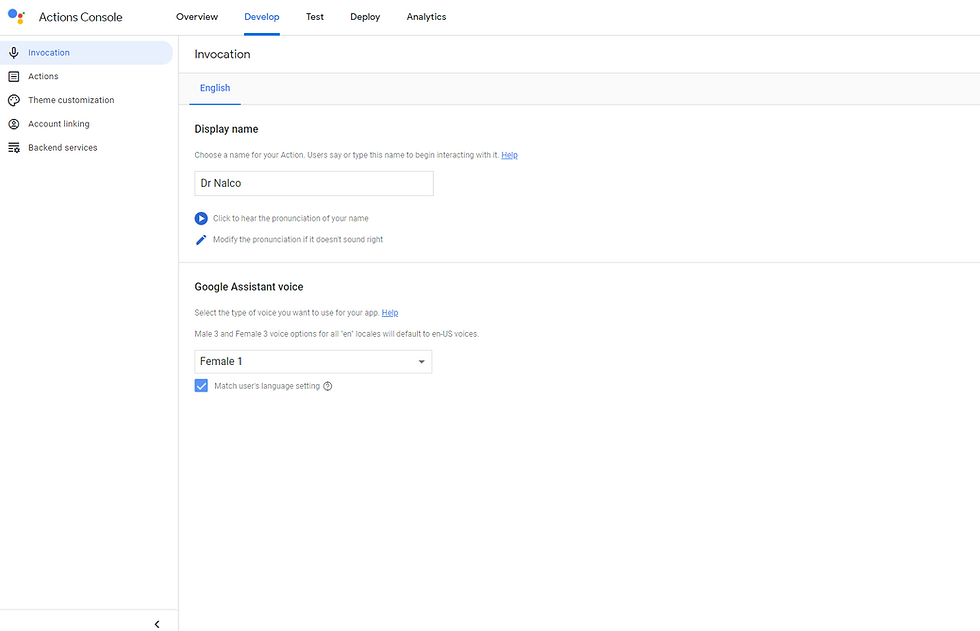Image resolution: width=980 pixels, height=631 pixels.
Task: Uncheck Match user's language setting checkbox
Action: click(201, 385)
